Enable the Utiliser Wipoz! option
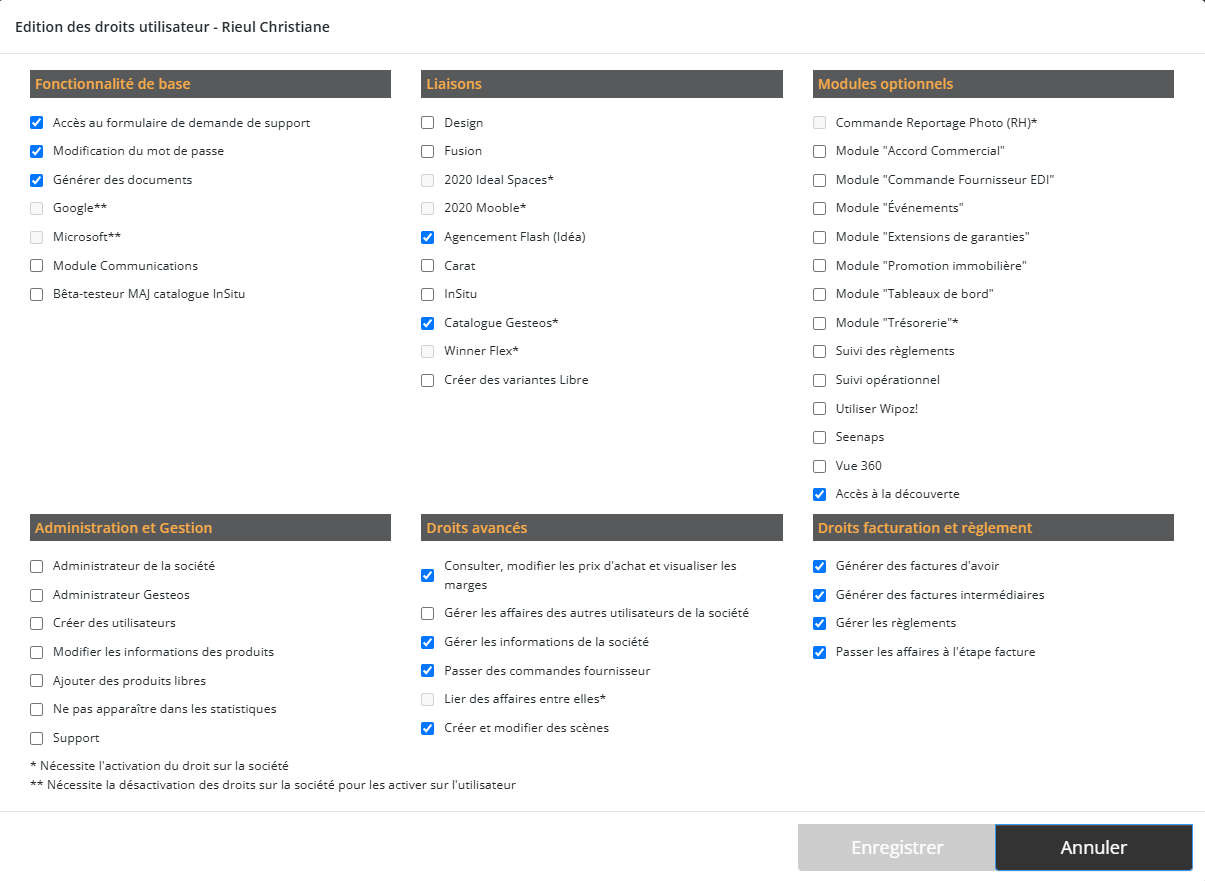 [820, 409]
